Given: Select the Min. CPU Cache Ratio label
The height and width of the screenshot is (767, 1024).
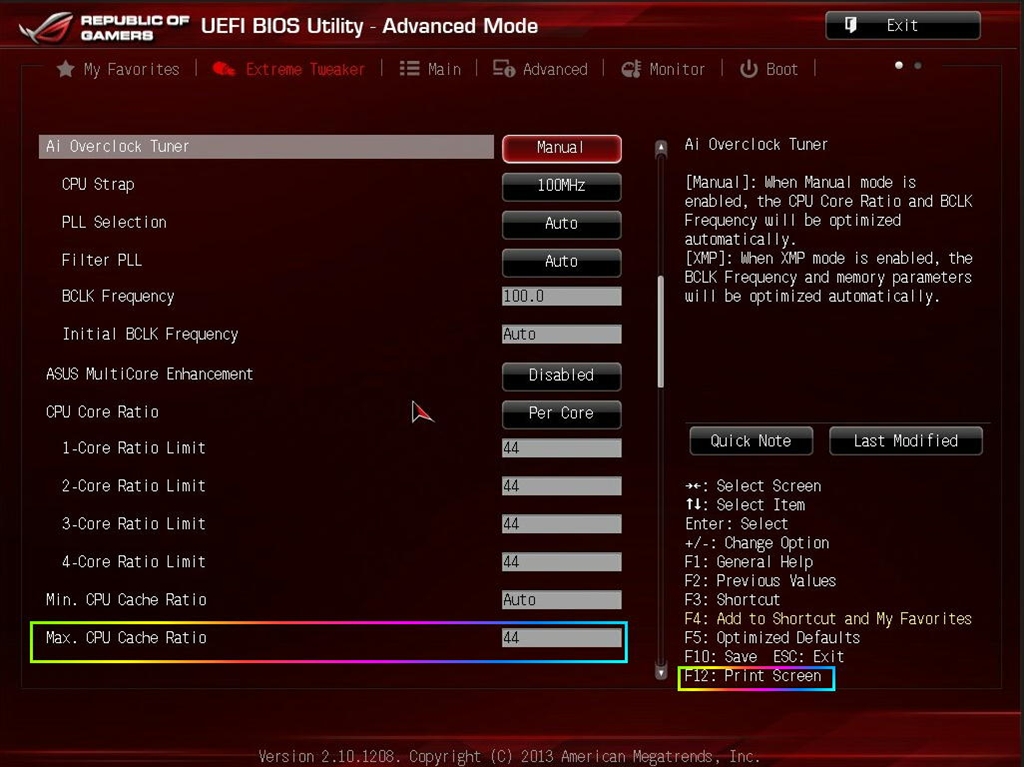Looking at the screenshot, I should tap(127, 600).
